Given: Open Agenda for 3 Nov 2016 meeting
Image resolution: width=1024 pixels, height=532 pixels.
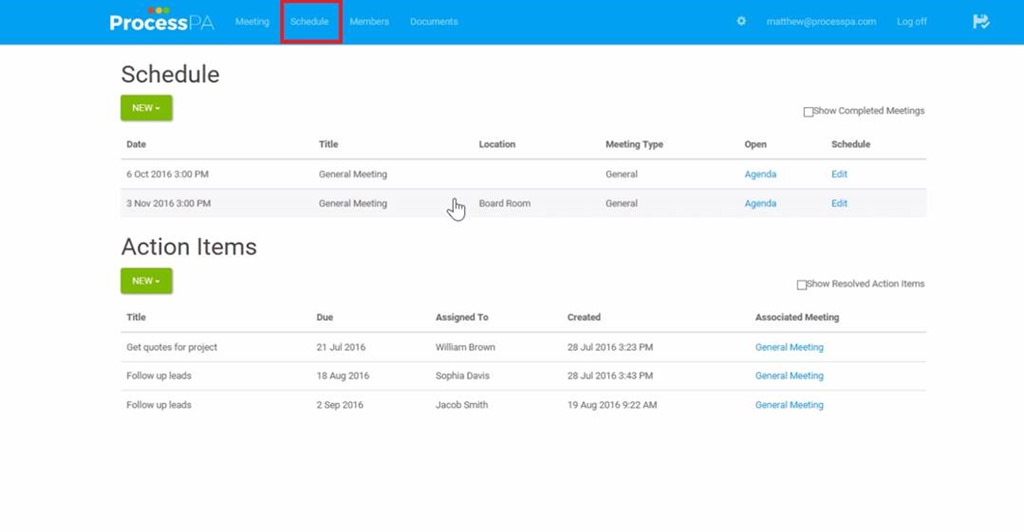Looking at the screenshot, I should (760, 203).
